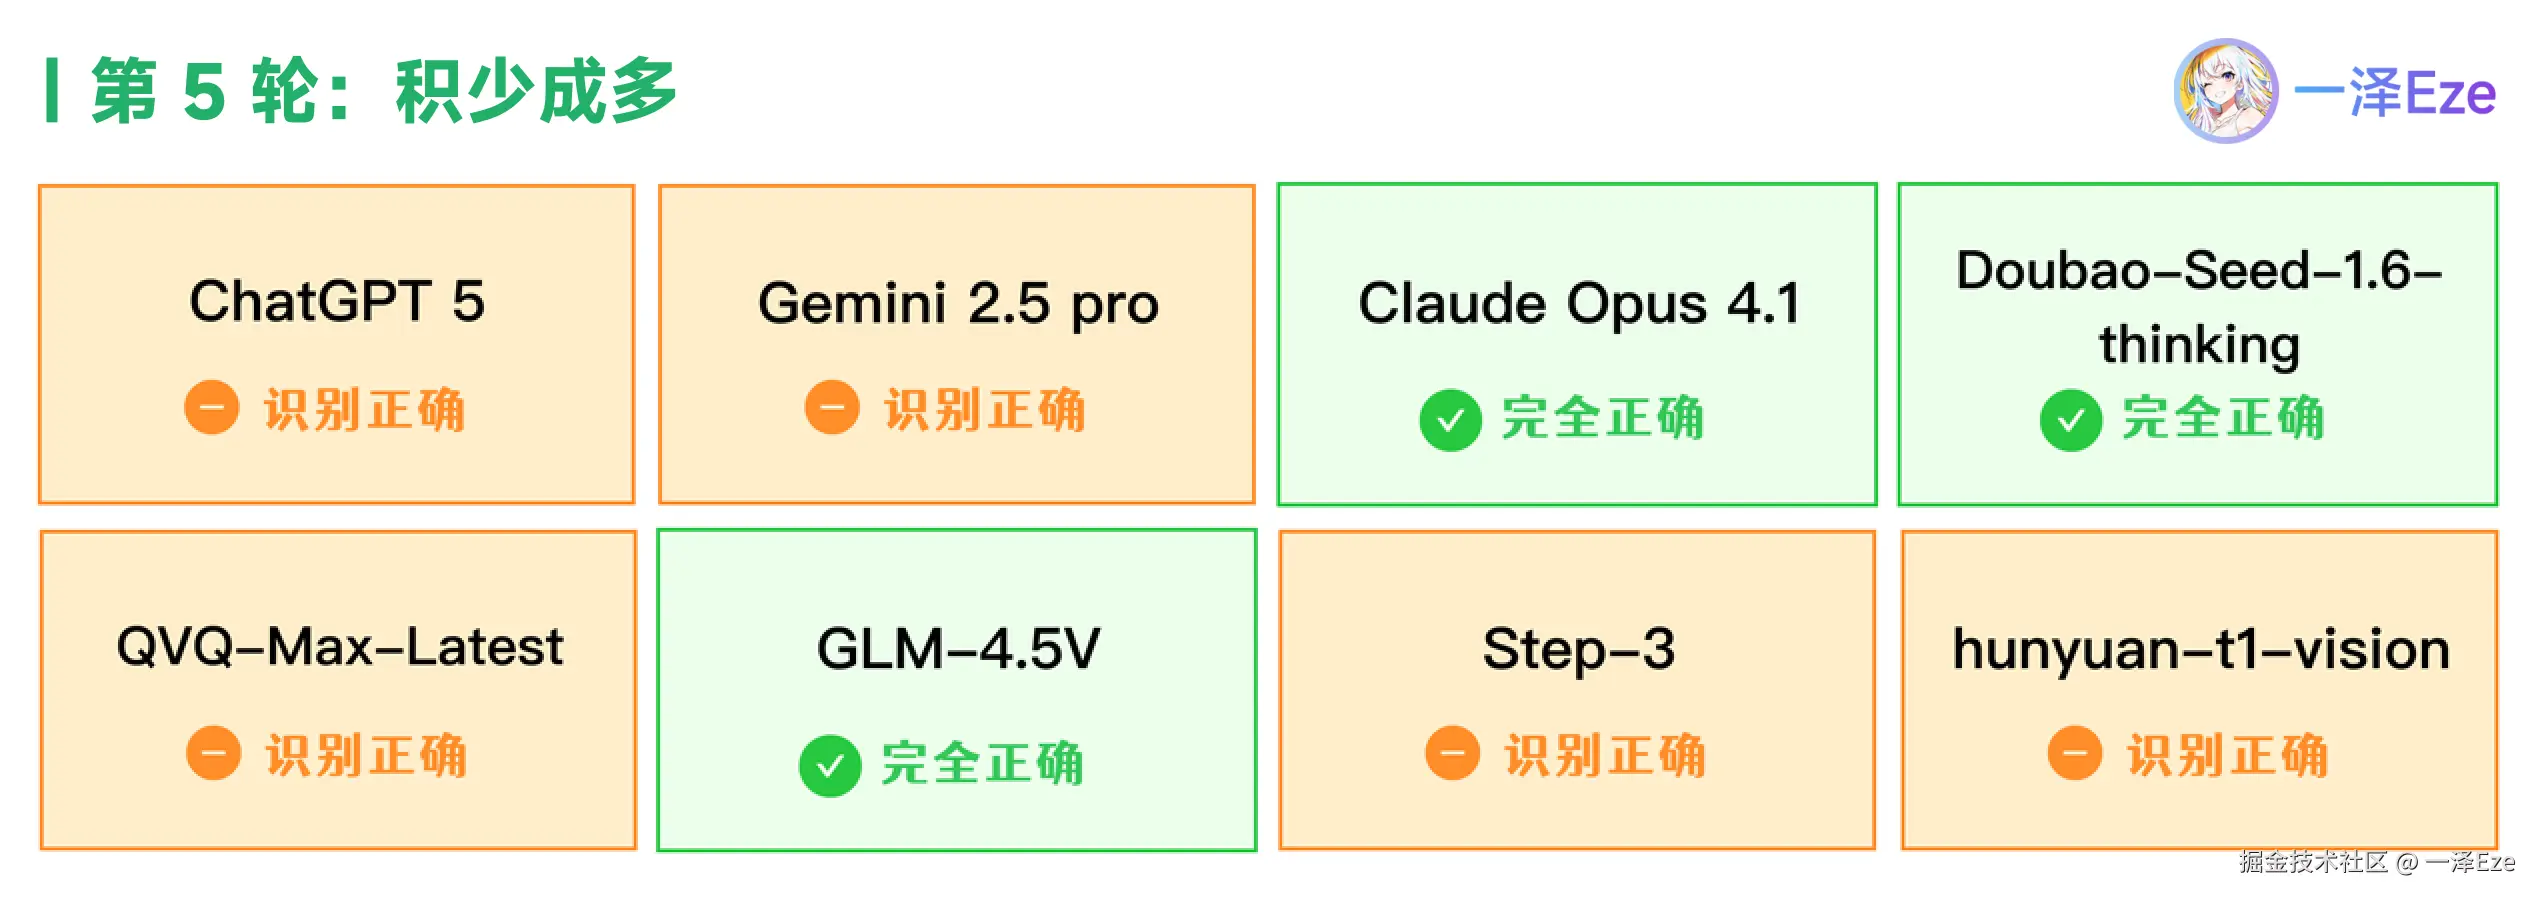Click the GLM-4.5V card title
This screenshot has height=900, width=2540.
pyautogui.click(x=958, y=648)
